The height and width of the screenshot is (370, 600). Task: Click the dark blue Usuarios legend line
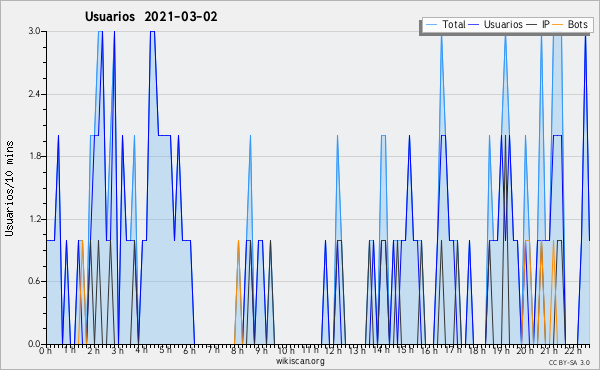click(x=474, y=25)
